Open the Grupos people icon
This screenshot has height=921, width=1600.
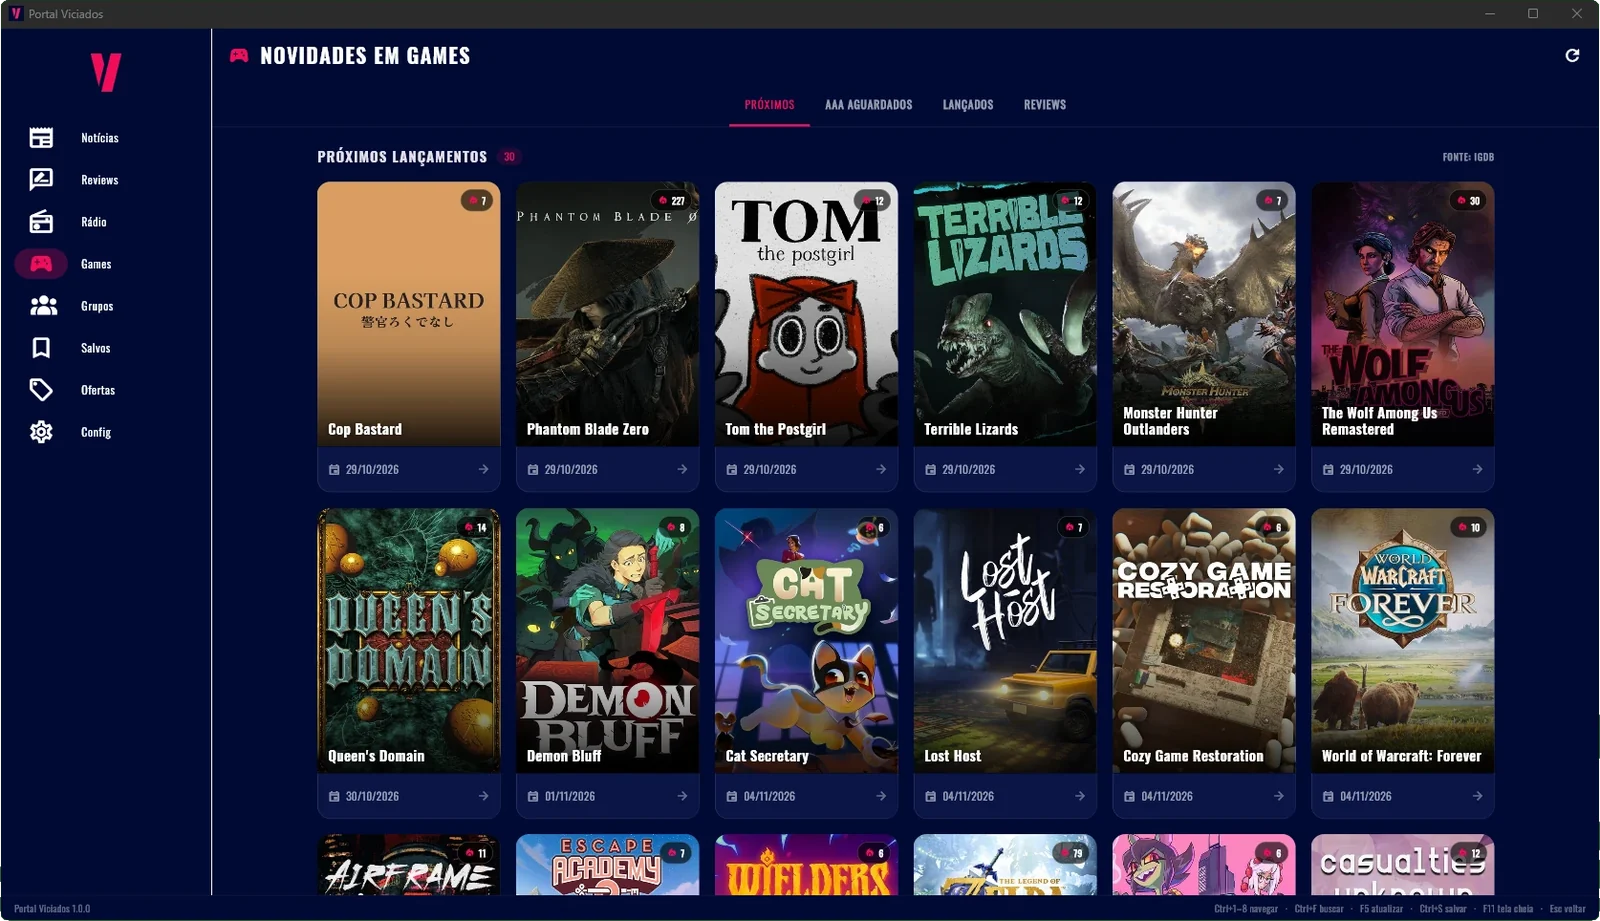coord(43,306)
